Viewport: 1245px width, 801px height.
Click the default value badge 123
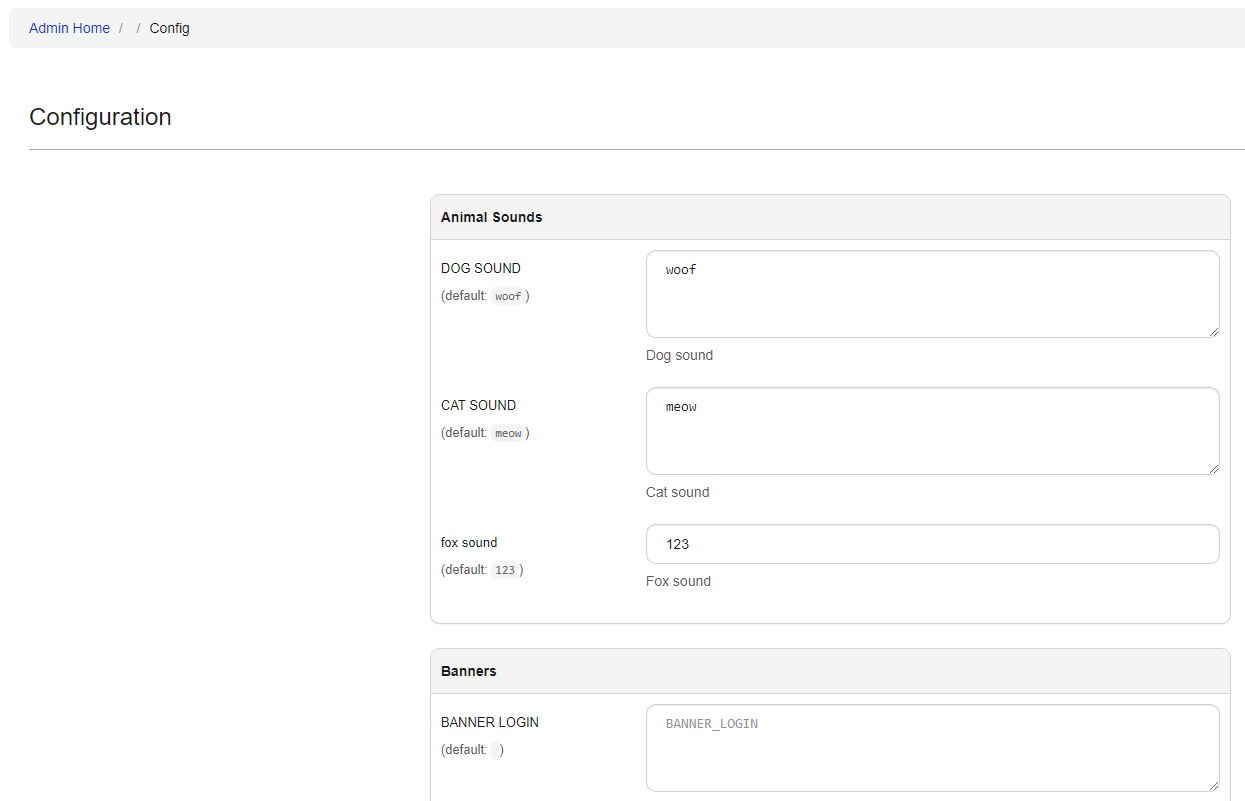(506, 569)
